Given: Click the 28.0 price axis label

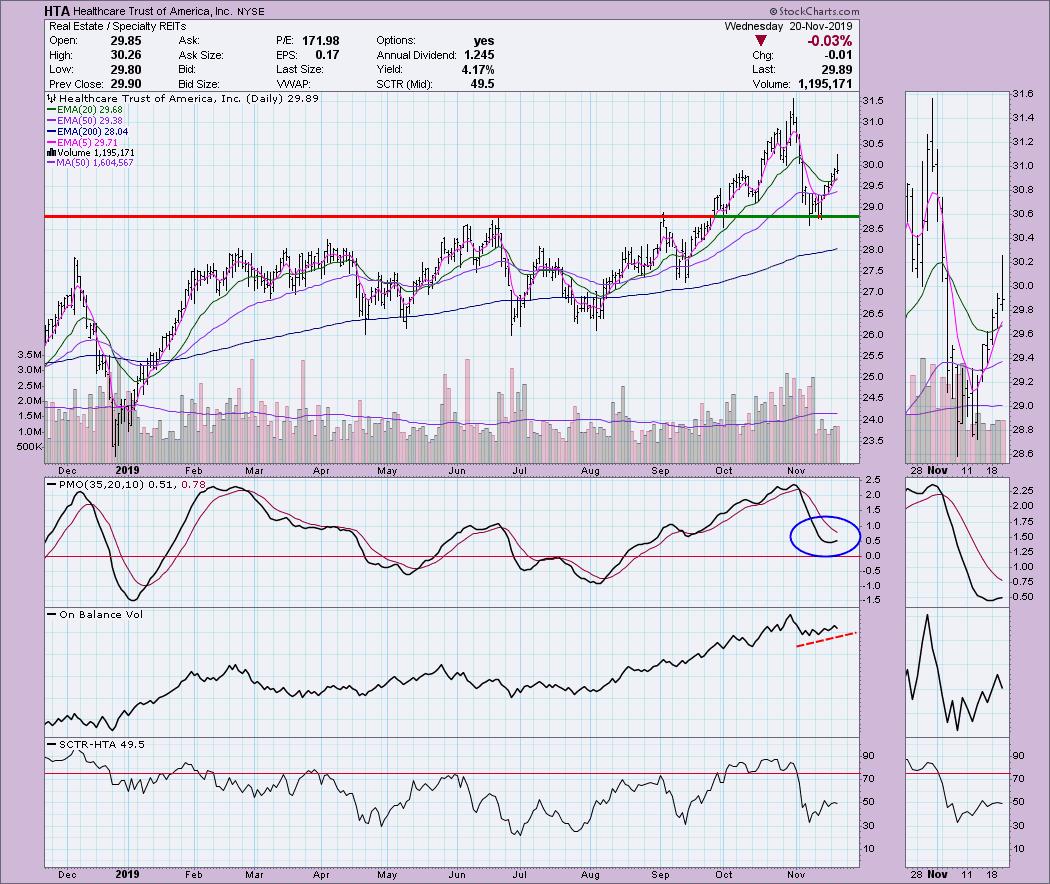Looking at the screenshot, I should tap(873, 250).
